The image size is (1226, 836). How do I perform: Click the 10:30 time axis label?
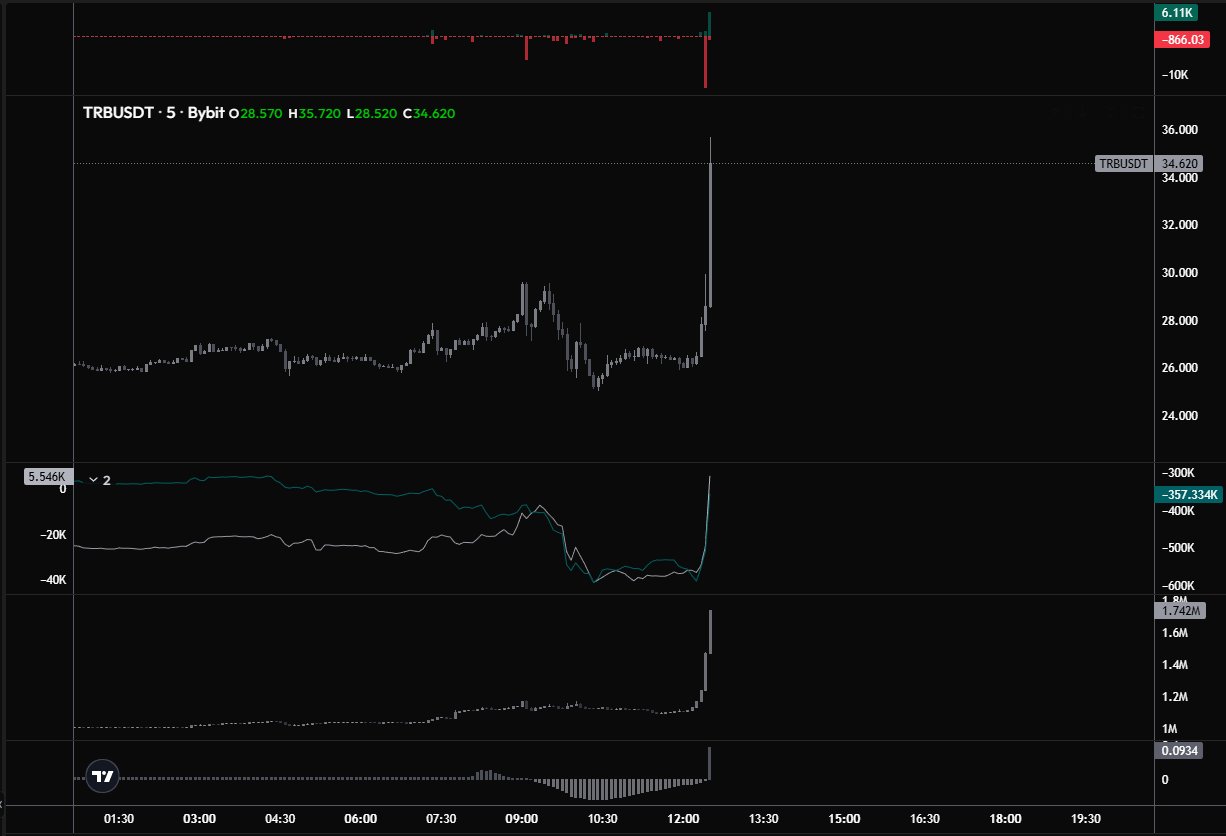tap(602, 818)
